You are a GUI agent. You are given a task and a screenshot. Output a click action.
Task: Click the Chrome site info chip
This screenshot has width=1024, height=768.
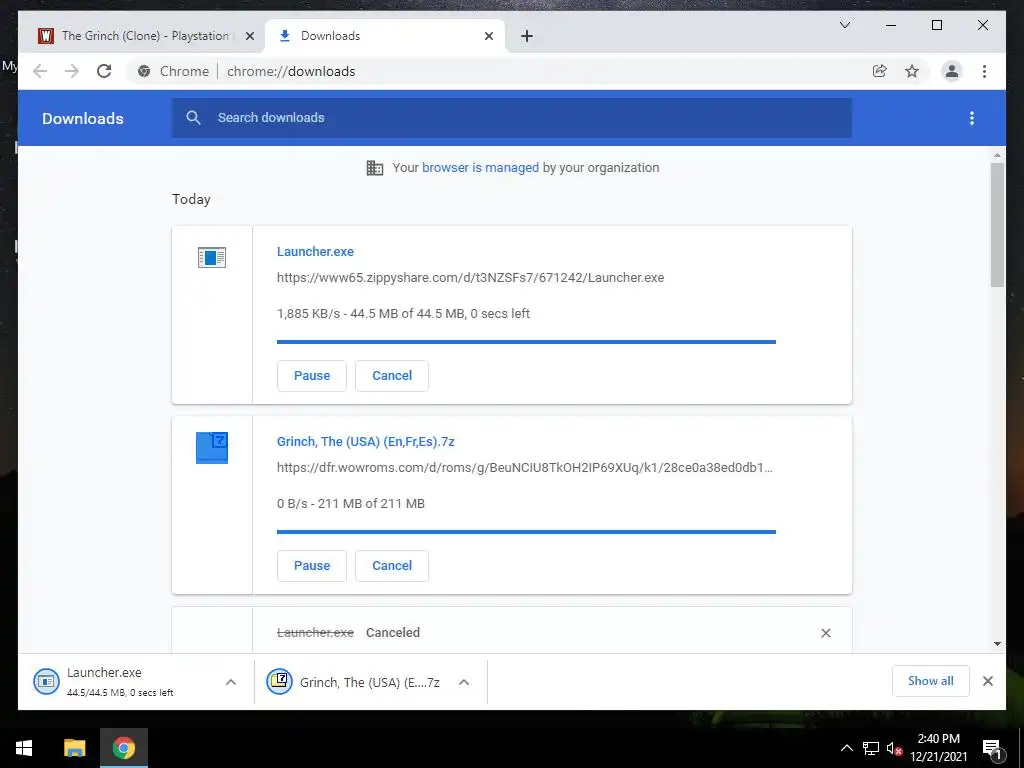point(174,71)
